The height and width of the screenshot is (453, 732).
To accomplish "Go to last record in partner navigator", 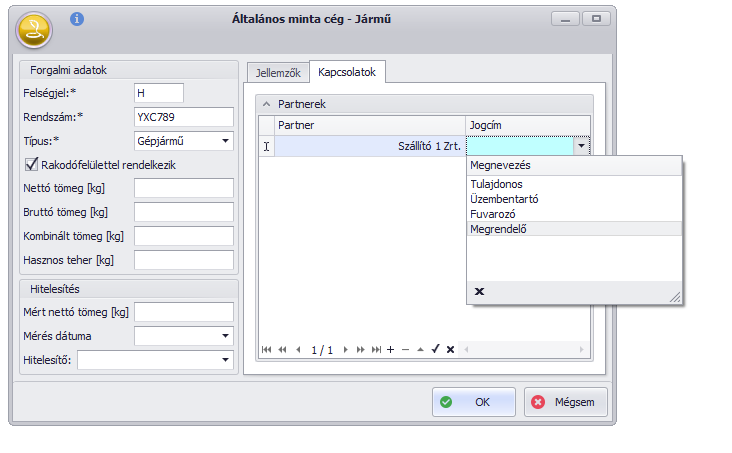I will coord(376,349).
